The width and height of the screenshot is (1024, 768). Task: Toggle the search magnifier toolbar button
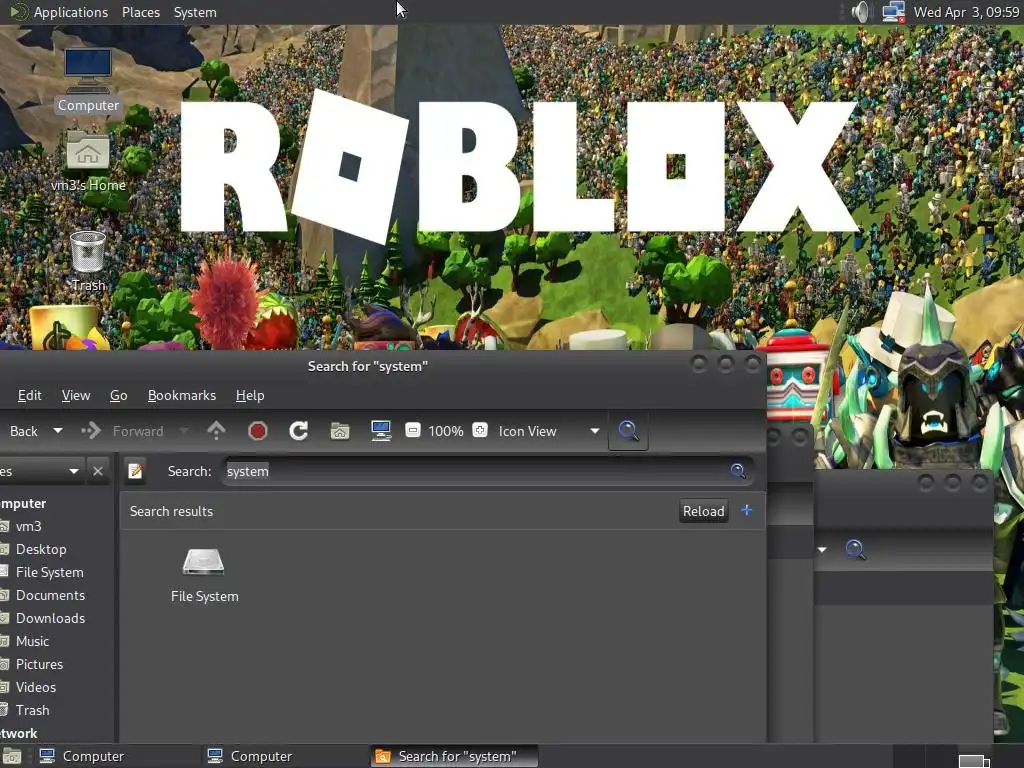(628, 431)
